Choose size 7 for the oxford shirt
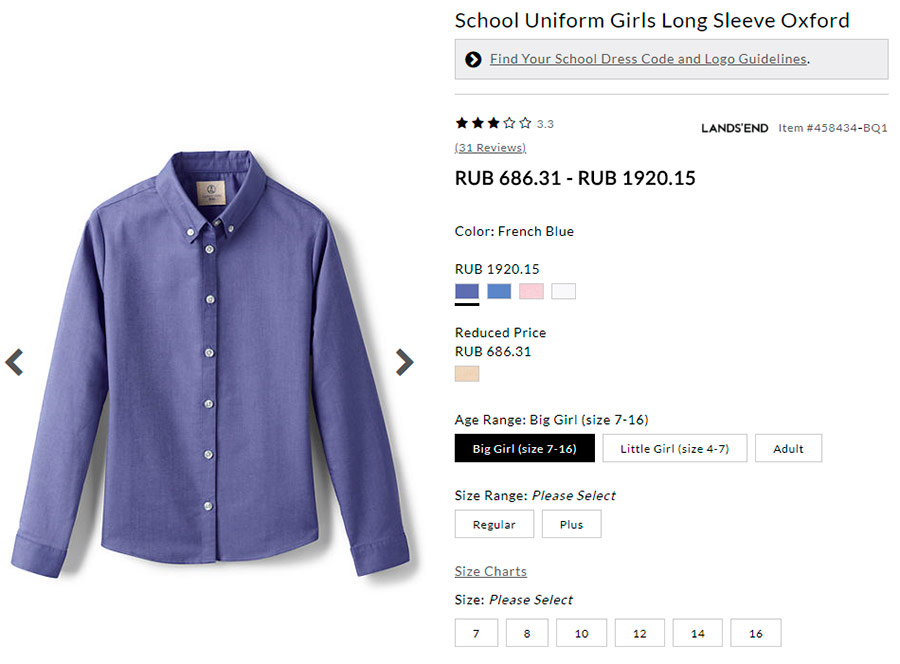Image resolution: width=900 pixels, height=664 pixels. point(476,632)
